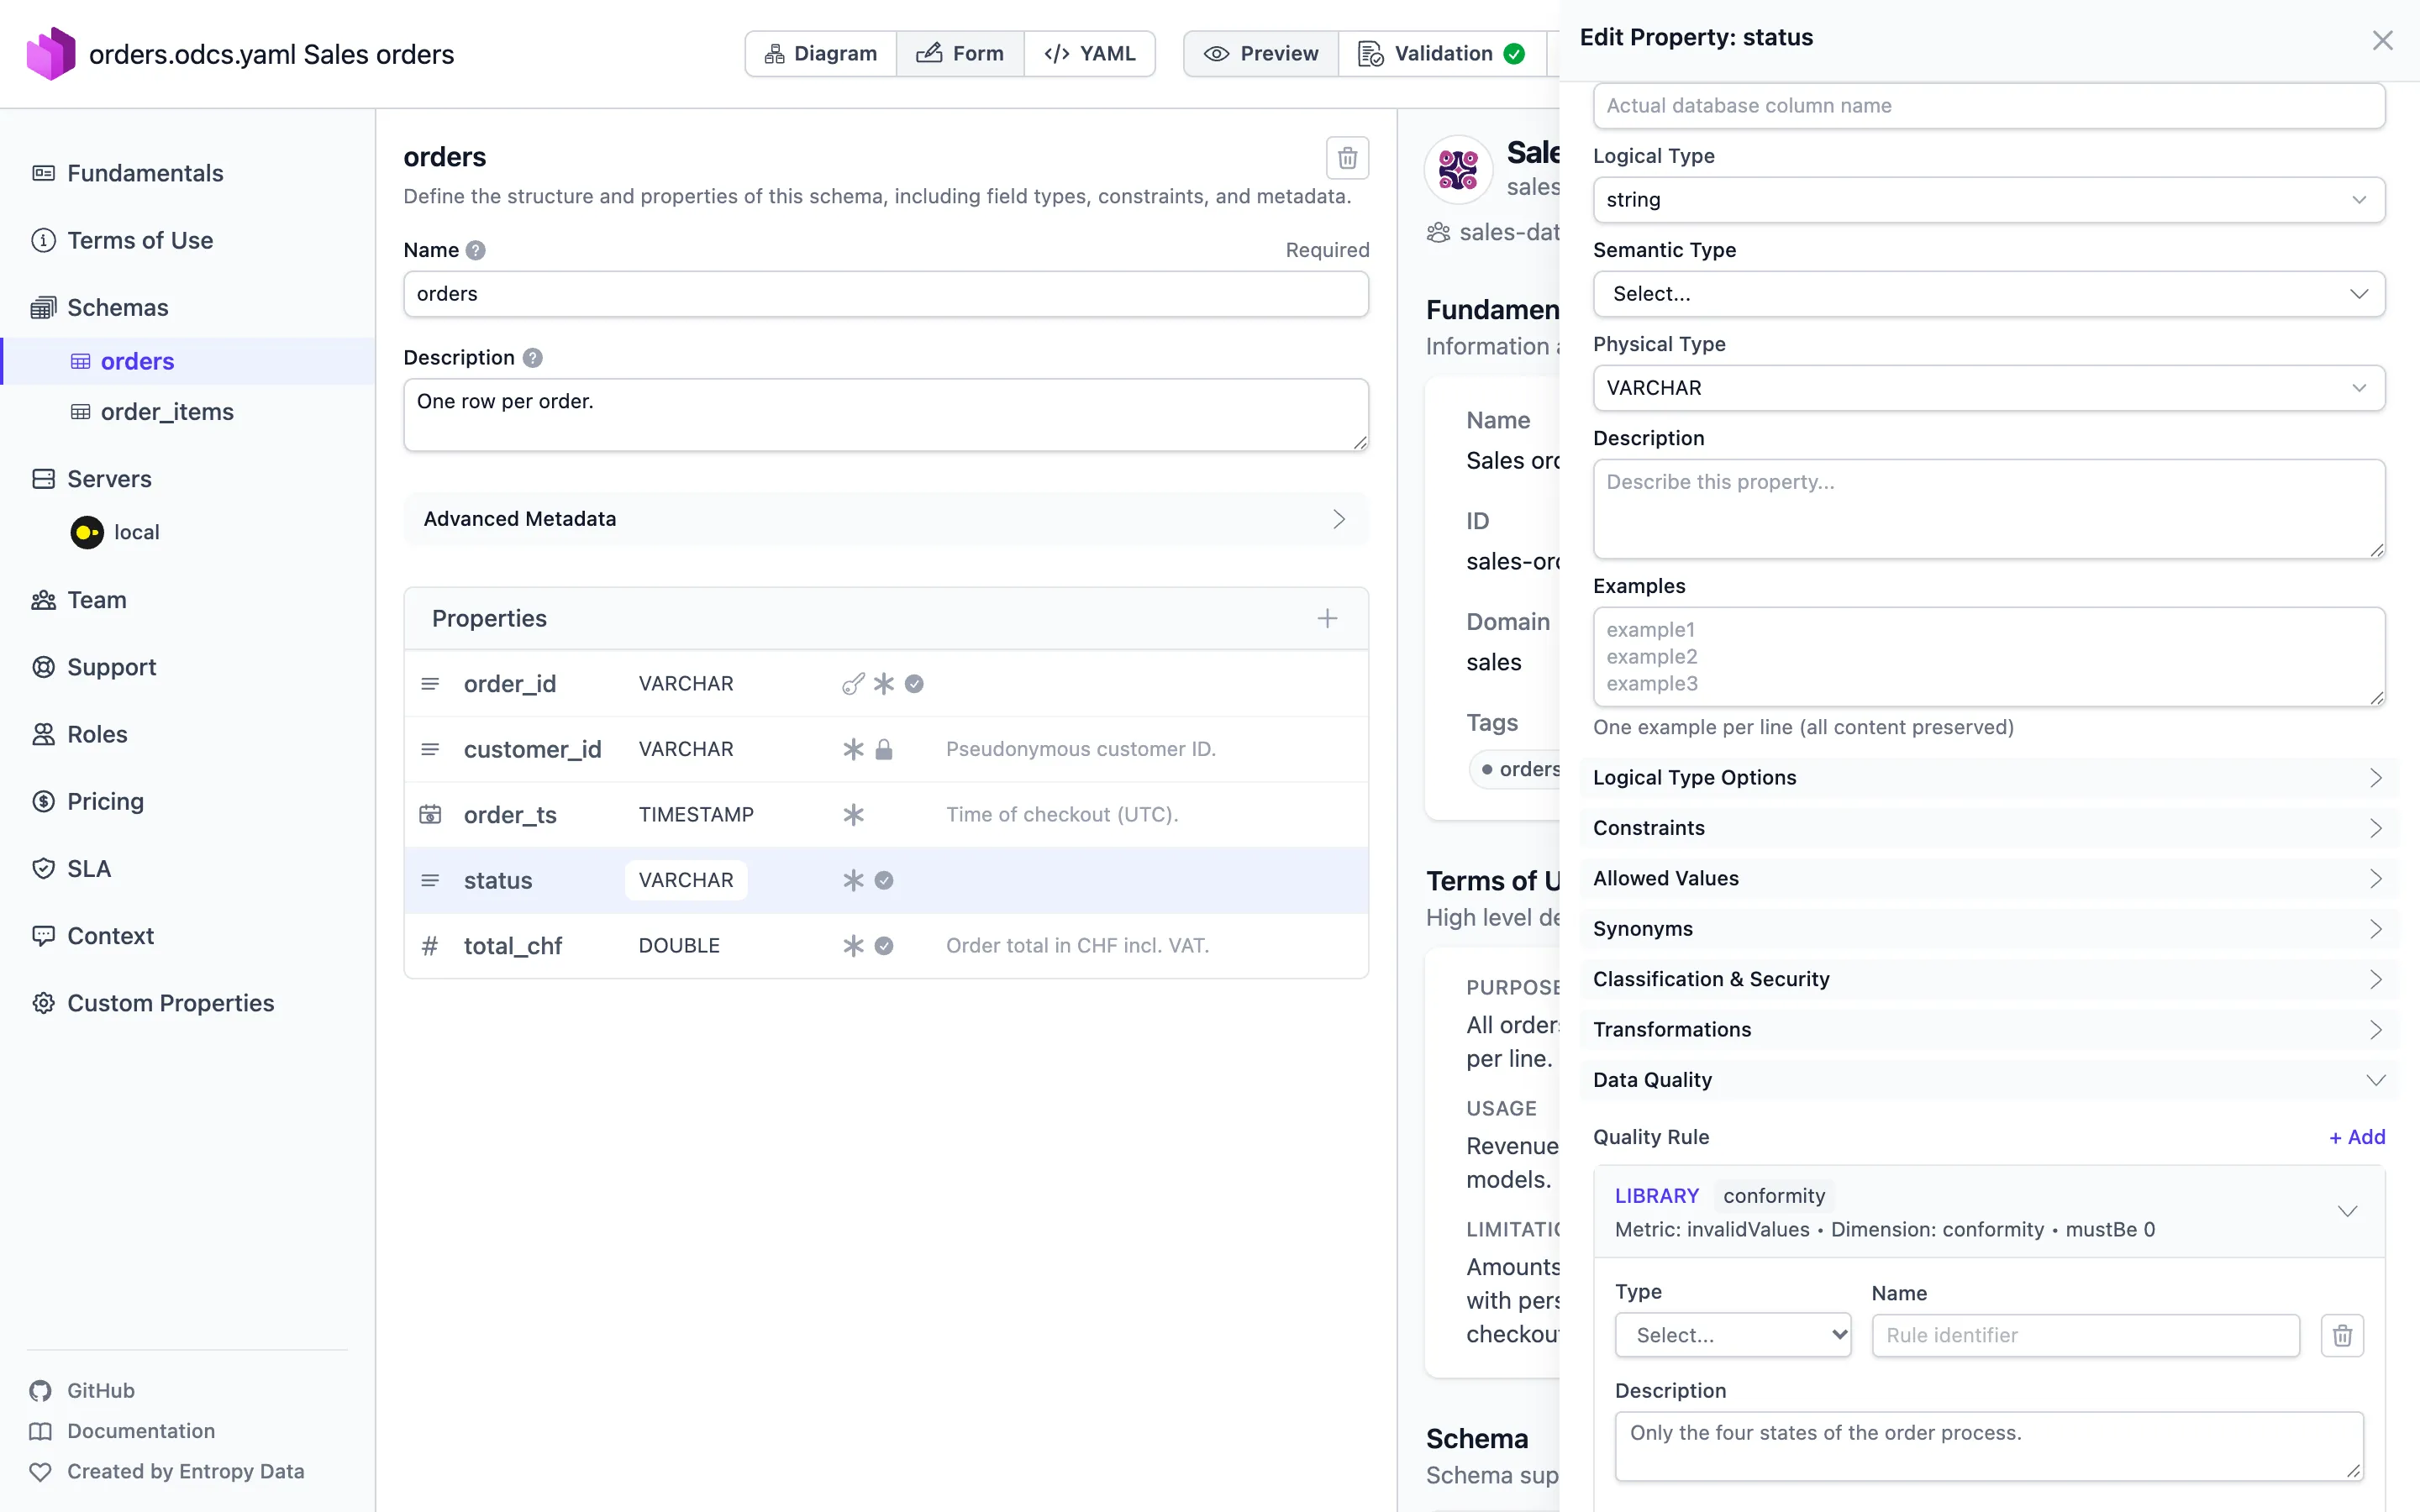Open the Preview tab
This screenshot has width=2420, height=1512.
[x=1261, y=54]
